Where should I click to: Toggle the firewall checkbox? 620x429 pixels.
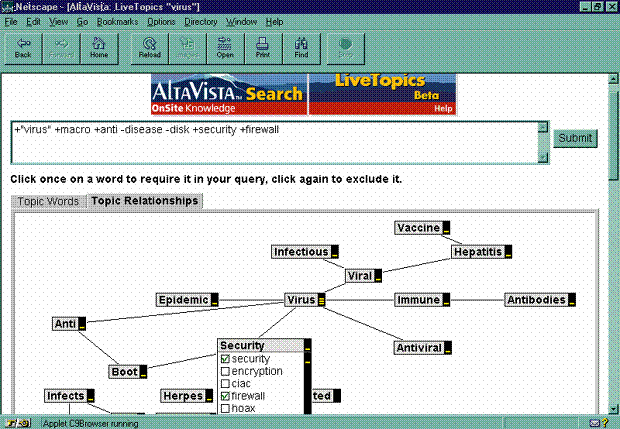tap(225, 396)
